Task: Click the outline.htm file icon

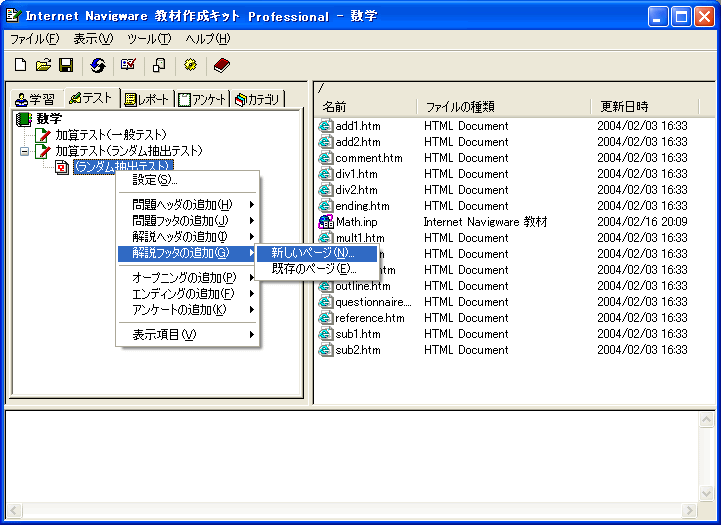Action: tap(326, 286)
